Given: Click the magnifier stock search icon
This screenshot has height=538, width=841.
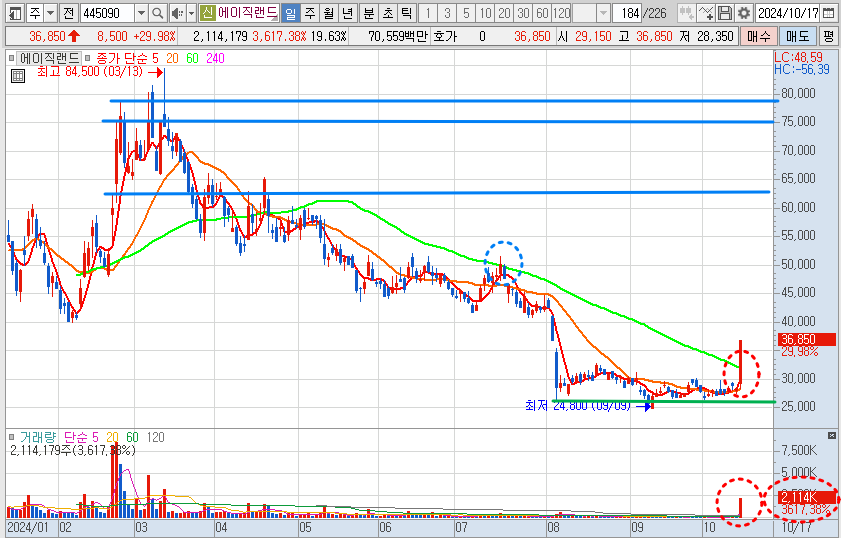Looking at the screenshot, I should pyautogui.click(x=158, y=13).
